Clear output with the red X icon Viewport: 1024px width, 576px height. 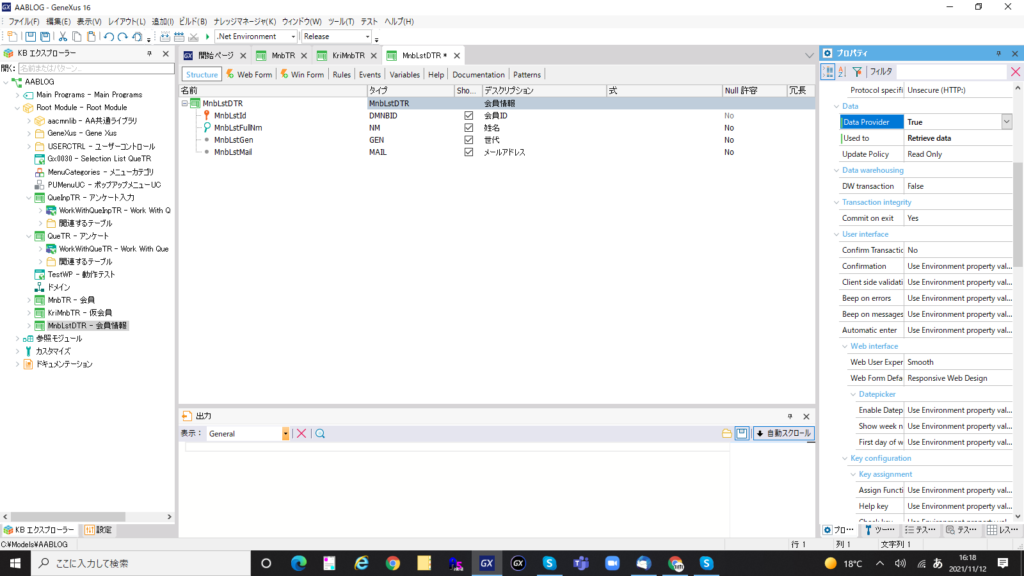click(301, 434)
